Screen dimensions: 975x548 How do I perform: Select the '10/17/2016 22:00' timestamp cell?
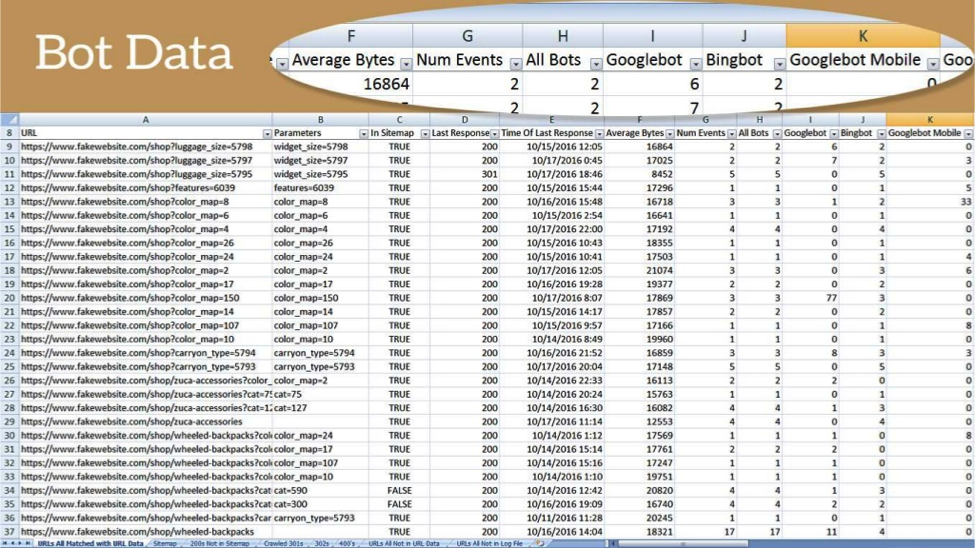[x=552, y=229]
